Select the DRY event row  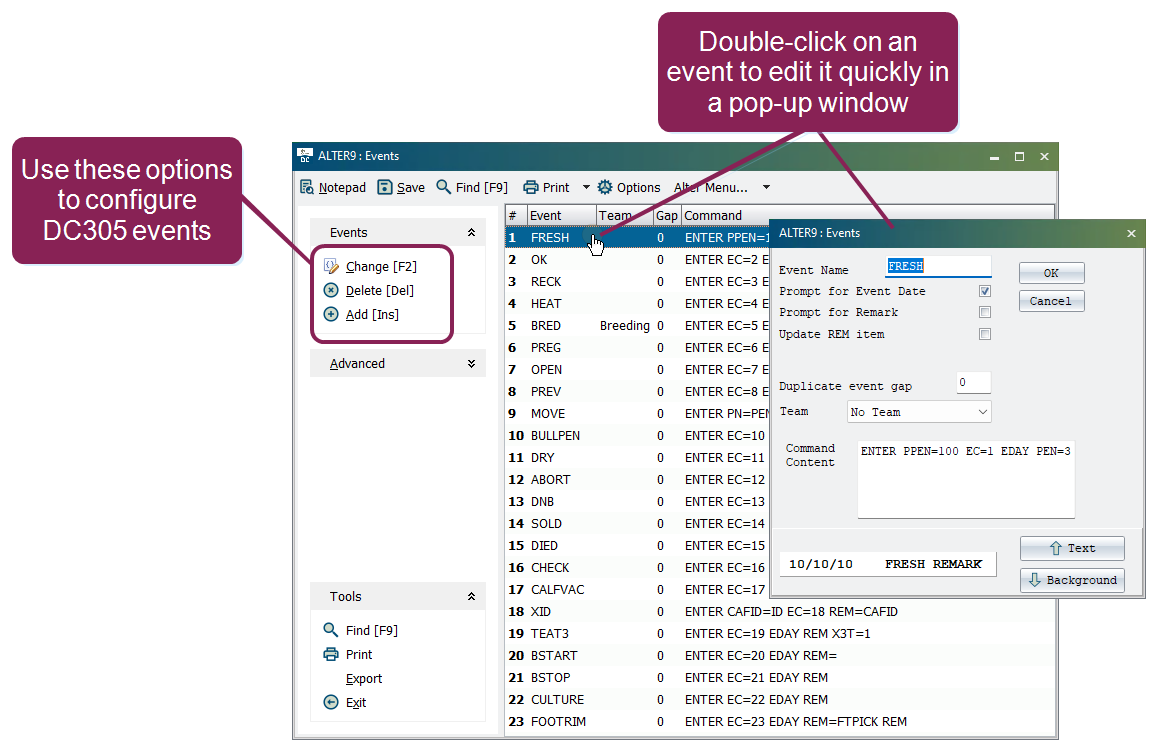637,458
